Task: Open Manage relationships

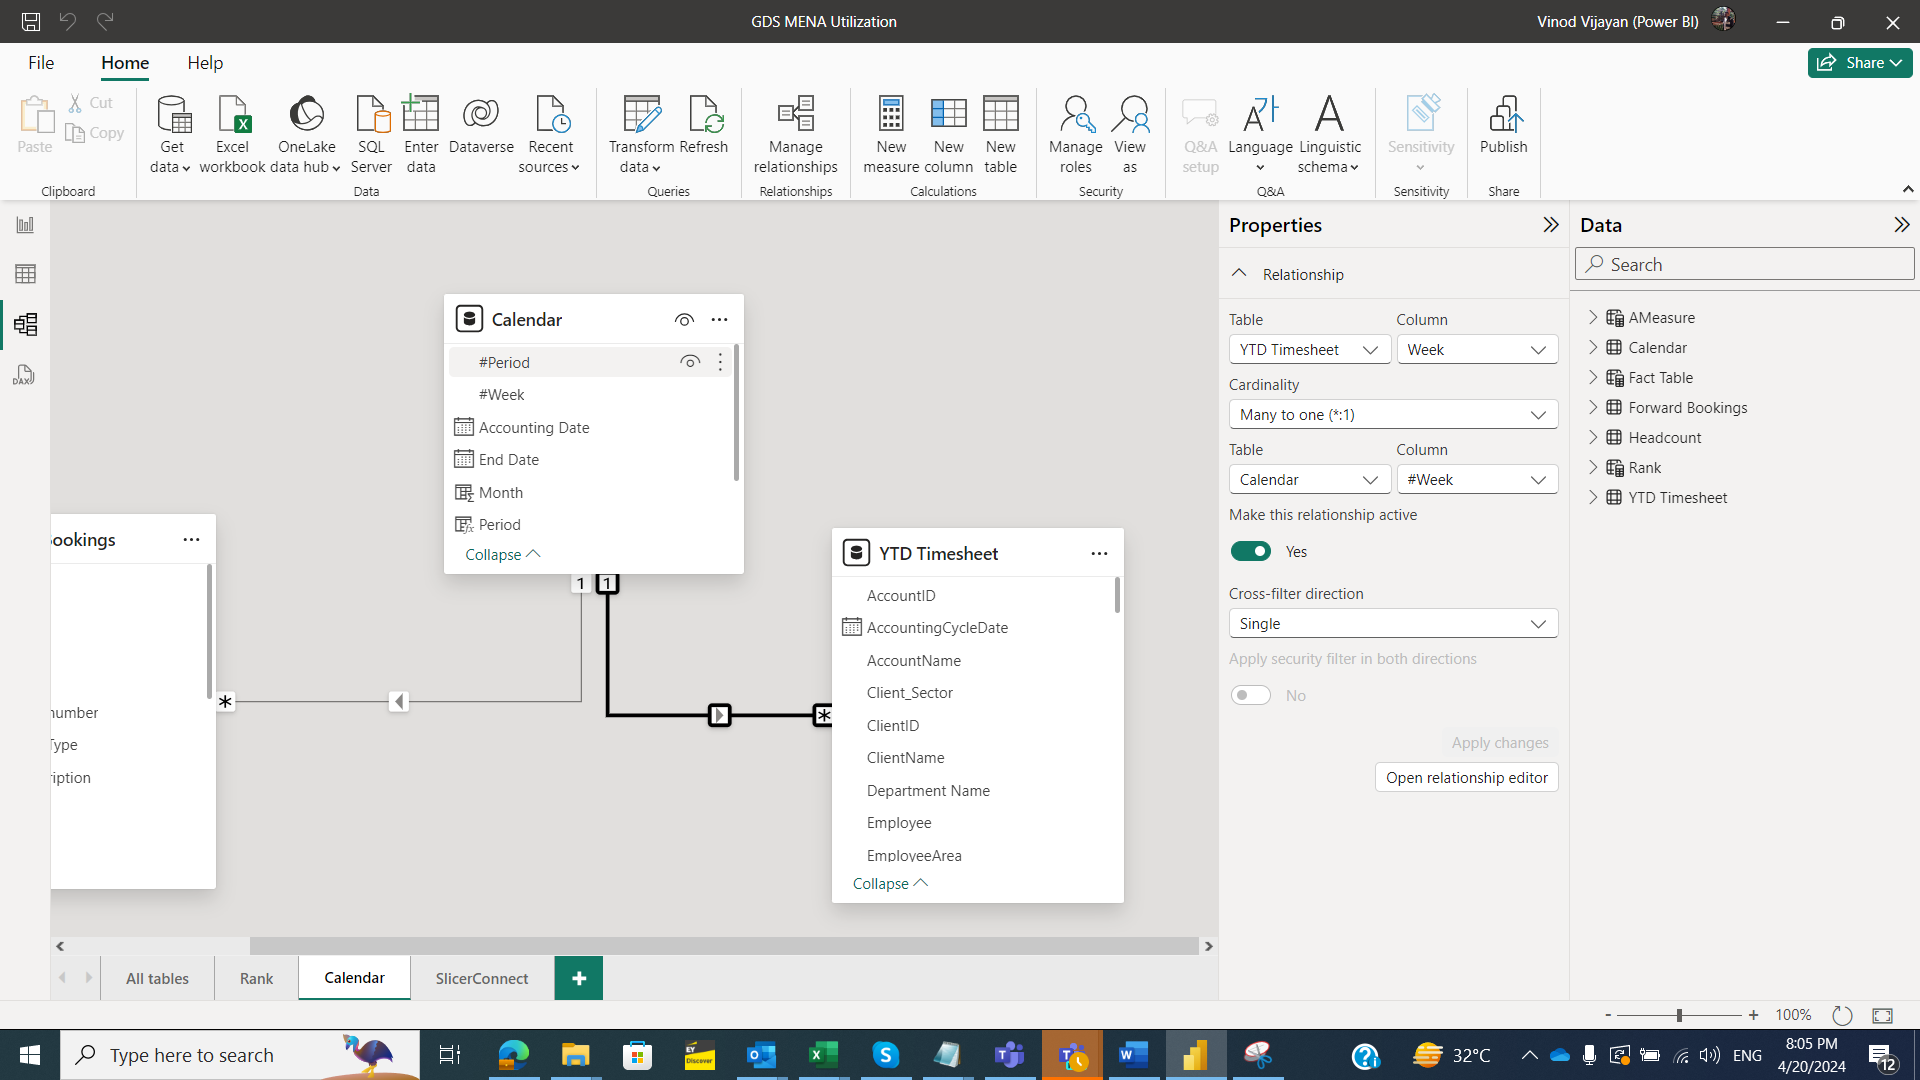Action: coord(796,134)
